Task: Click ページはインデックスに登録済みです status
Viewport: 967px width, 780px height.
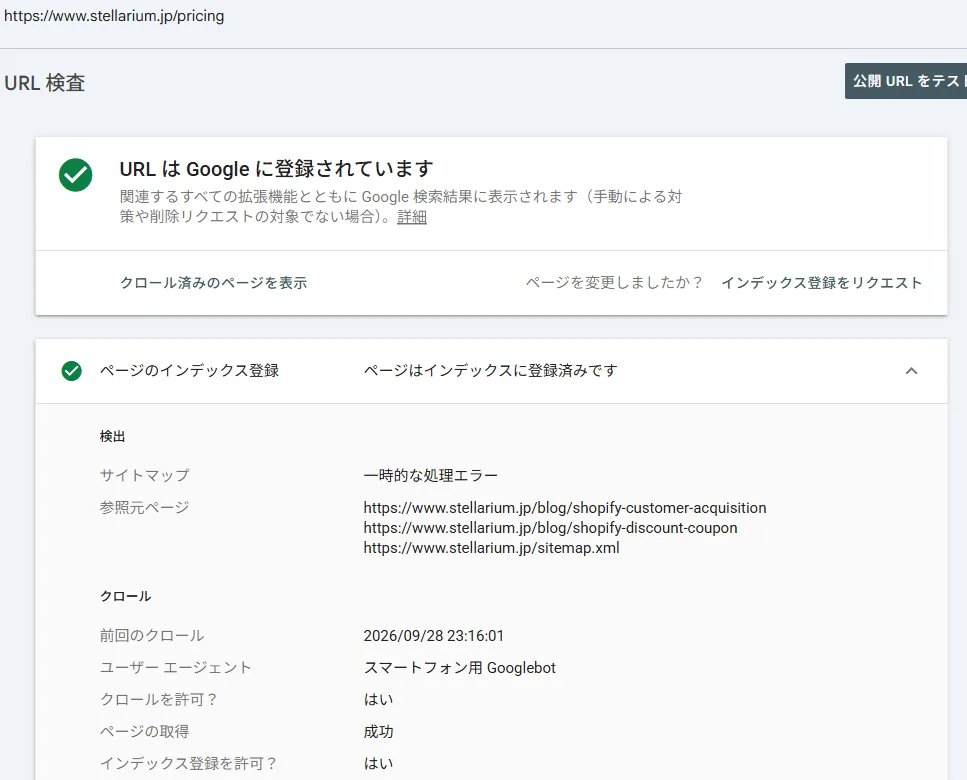Action: pyautogui.click(x=490, y=371)
